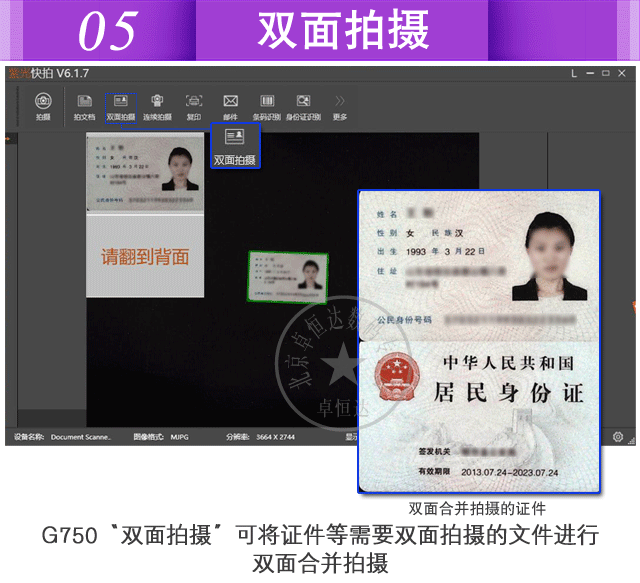
Task: Click the window resize grip beside gear
Action: pos(631,441)
